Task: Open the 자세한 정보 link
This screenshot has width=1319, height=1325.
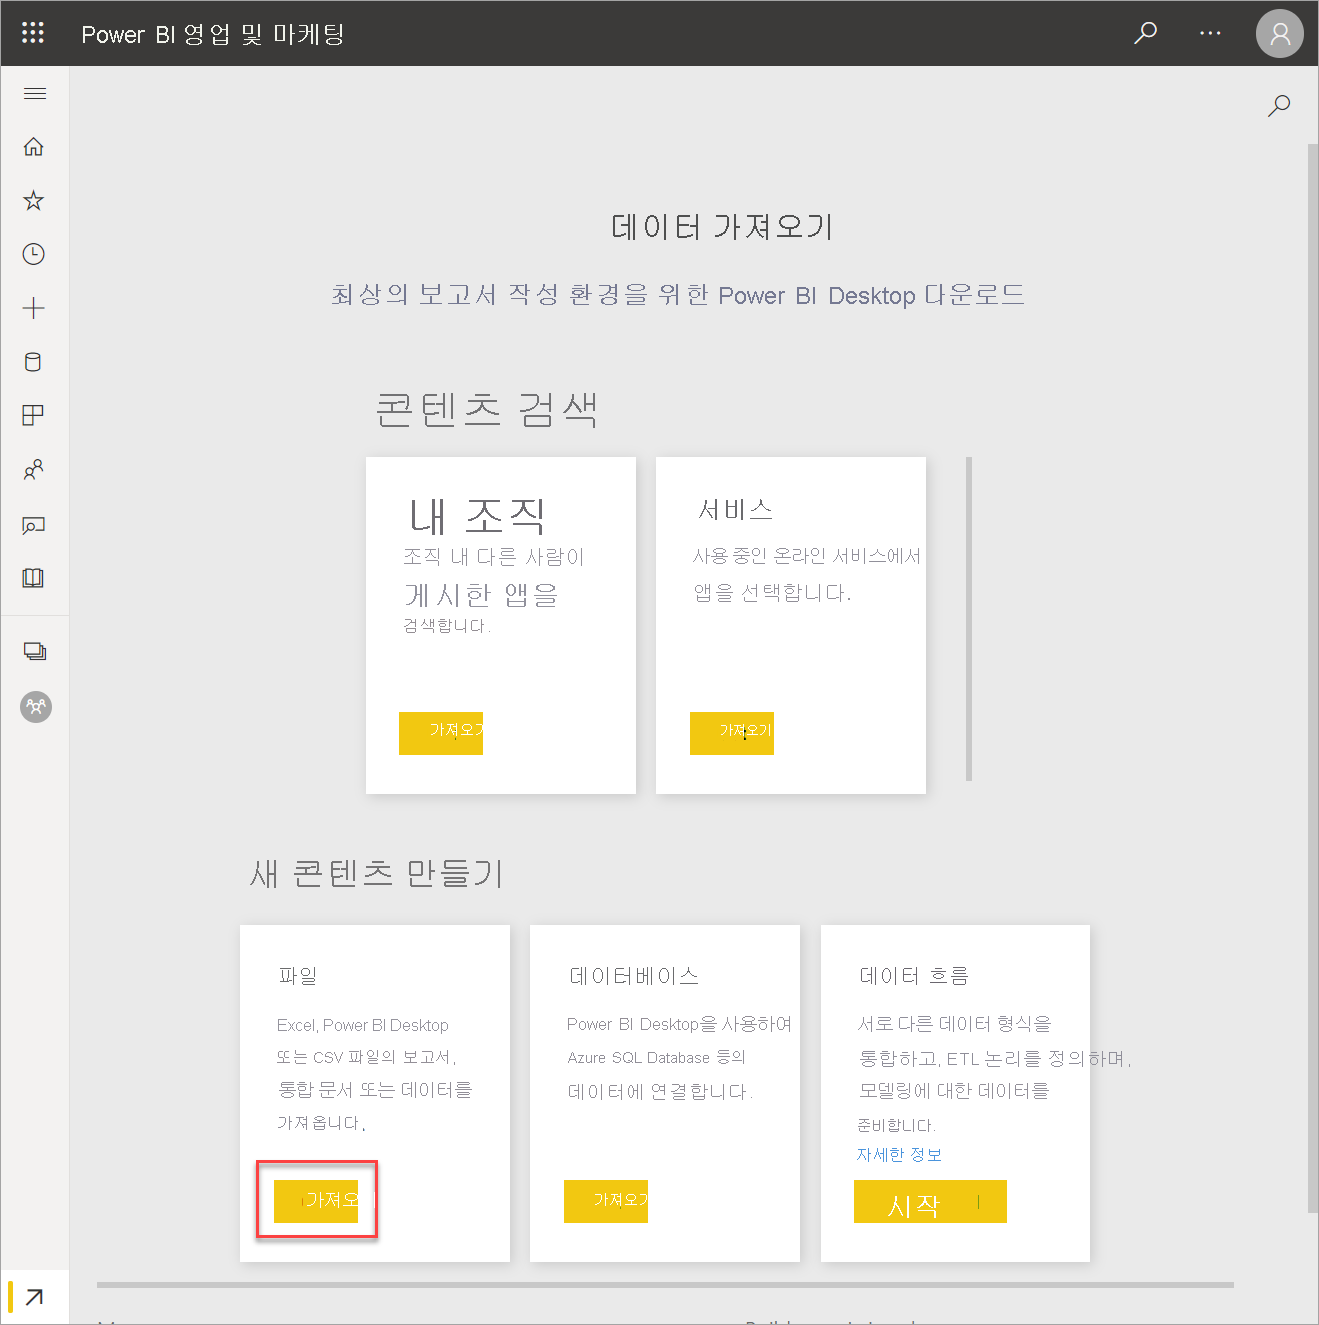Action: point(899,1155)
